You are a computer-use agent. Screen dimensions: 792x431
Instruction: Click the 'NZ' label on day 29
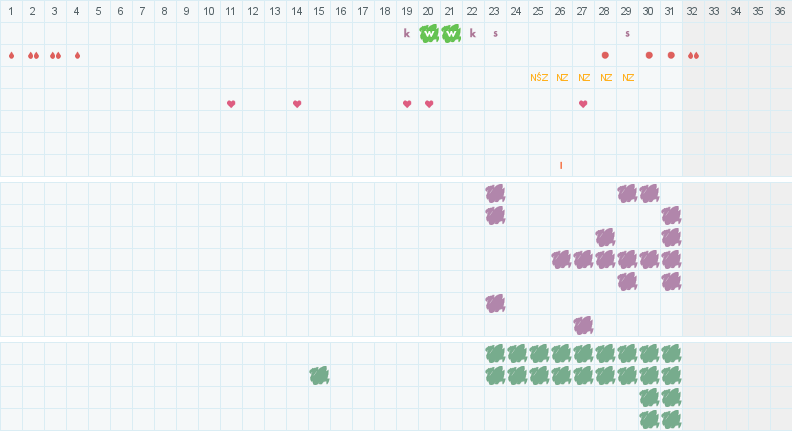(627, 77)
